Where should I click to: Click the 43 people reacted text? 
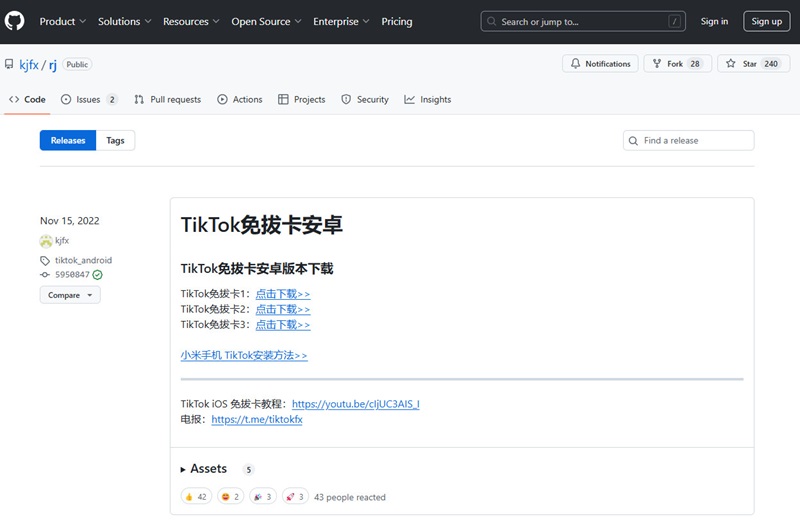click(349, 497)
